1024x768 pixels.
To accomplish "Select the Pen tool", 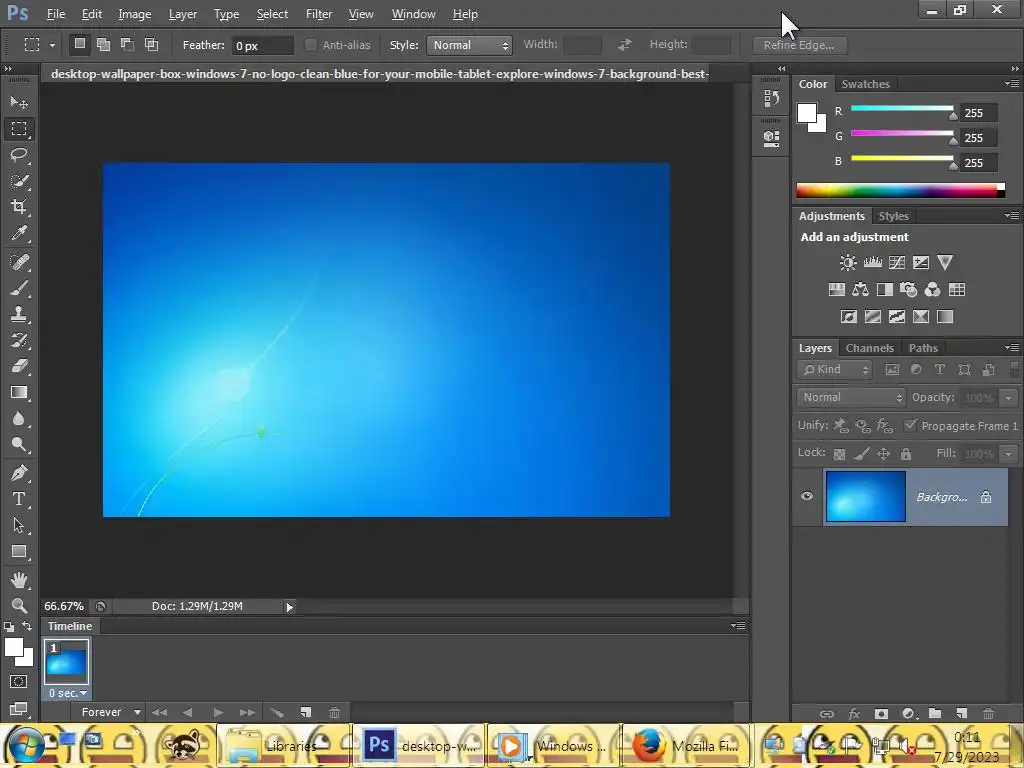I will click(x=19, y=472).
